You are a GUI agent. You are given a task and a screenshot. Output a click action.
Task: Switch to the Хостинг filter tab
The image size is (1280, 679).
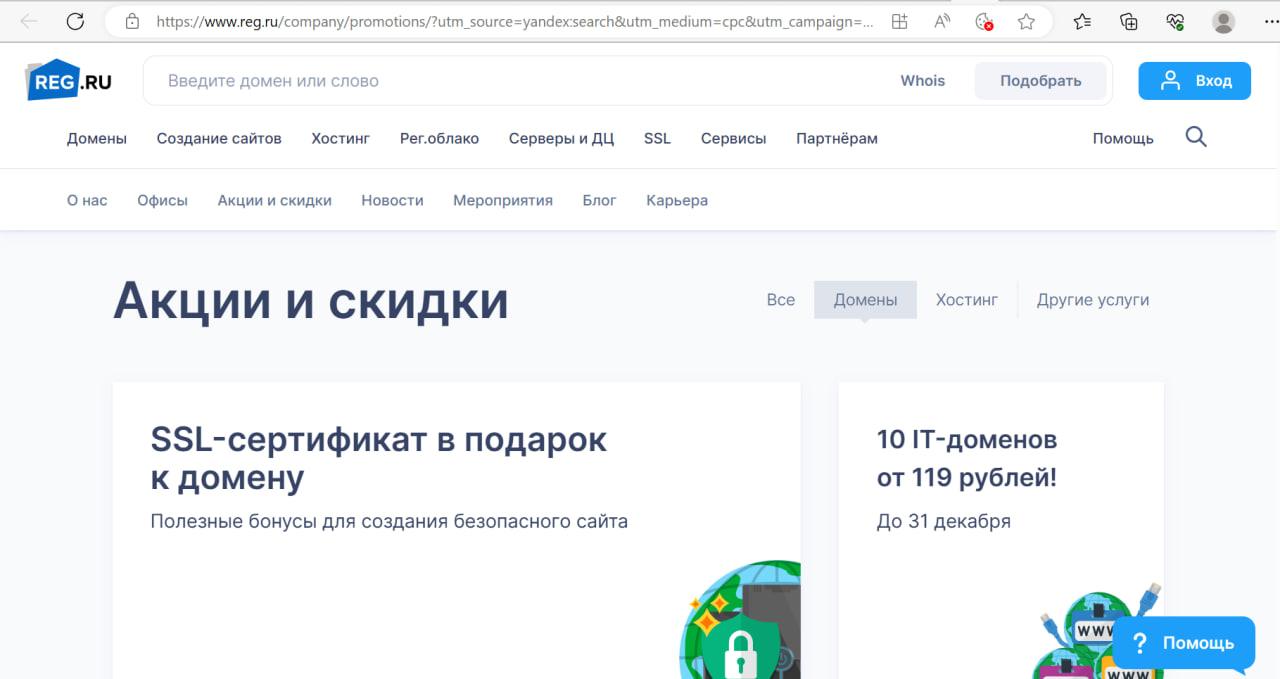tap(966, 299)
